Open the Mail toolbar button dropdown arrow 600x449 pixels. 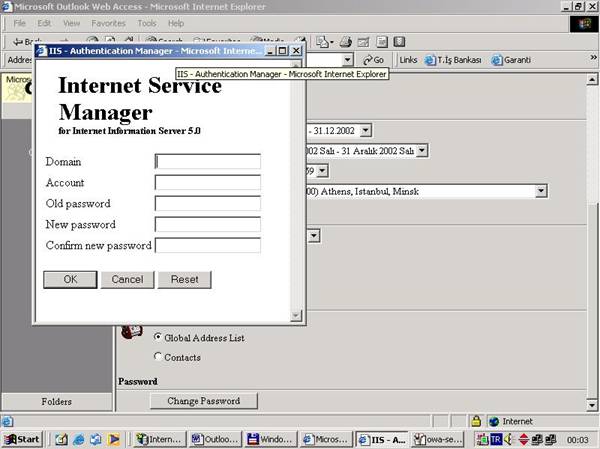(x=332, y=42)
